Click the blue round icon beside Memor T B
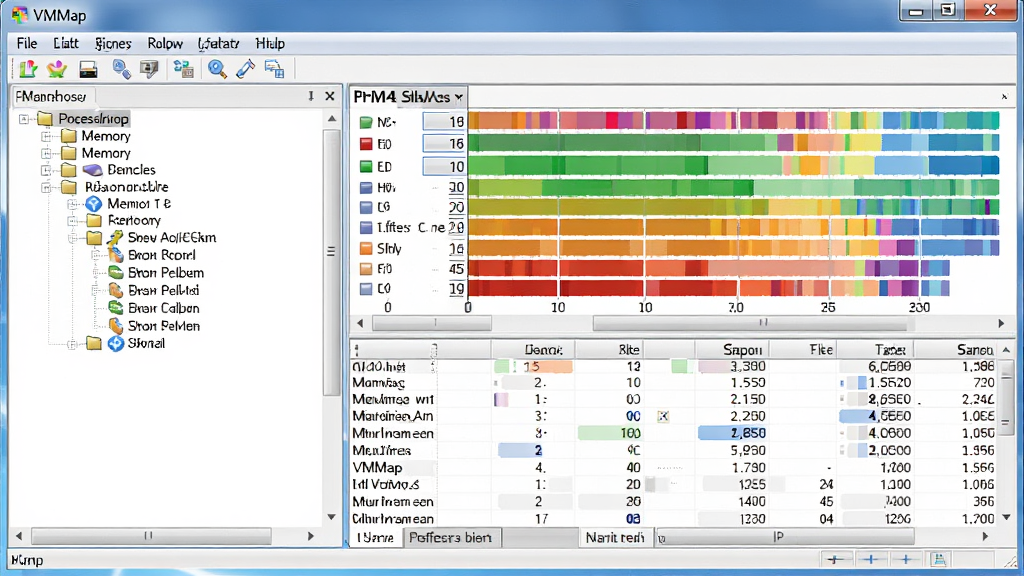 [x=94, y=204]
